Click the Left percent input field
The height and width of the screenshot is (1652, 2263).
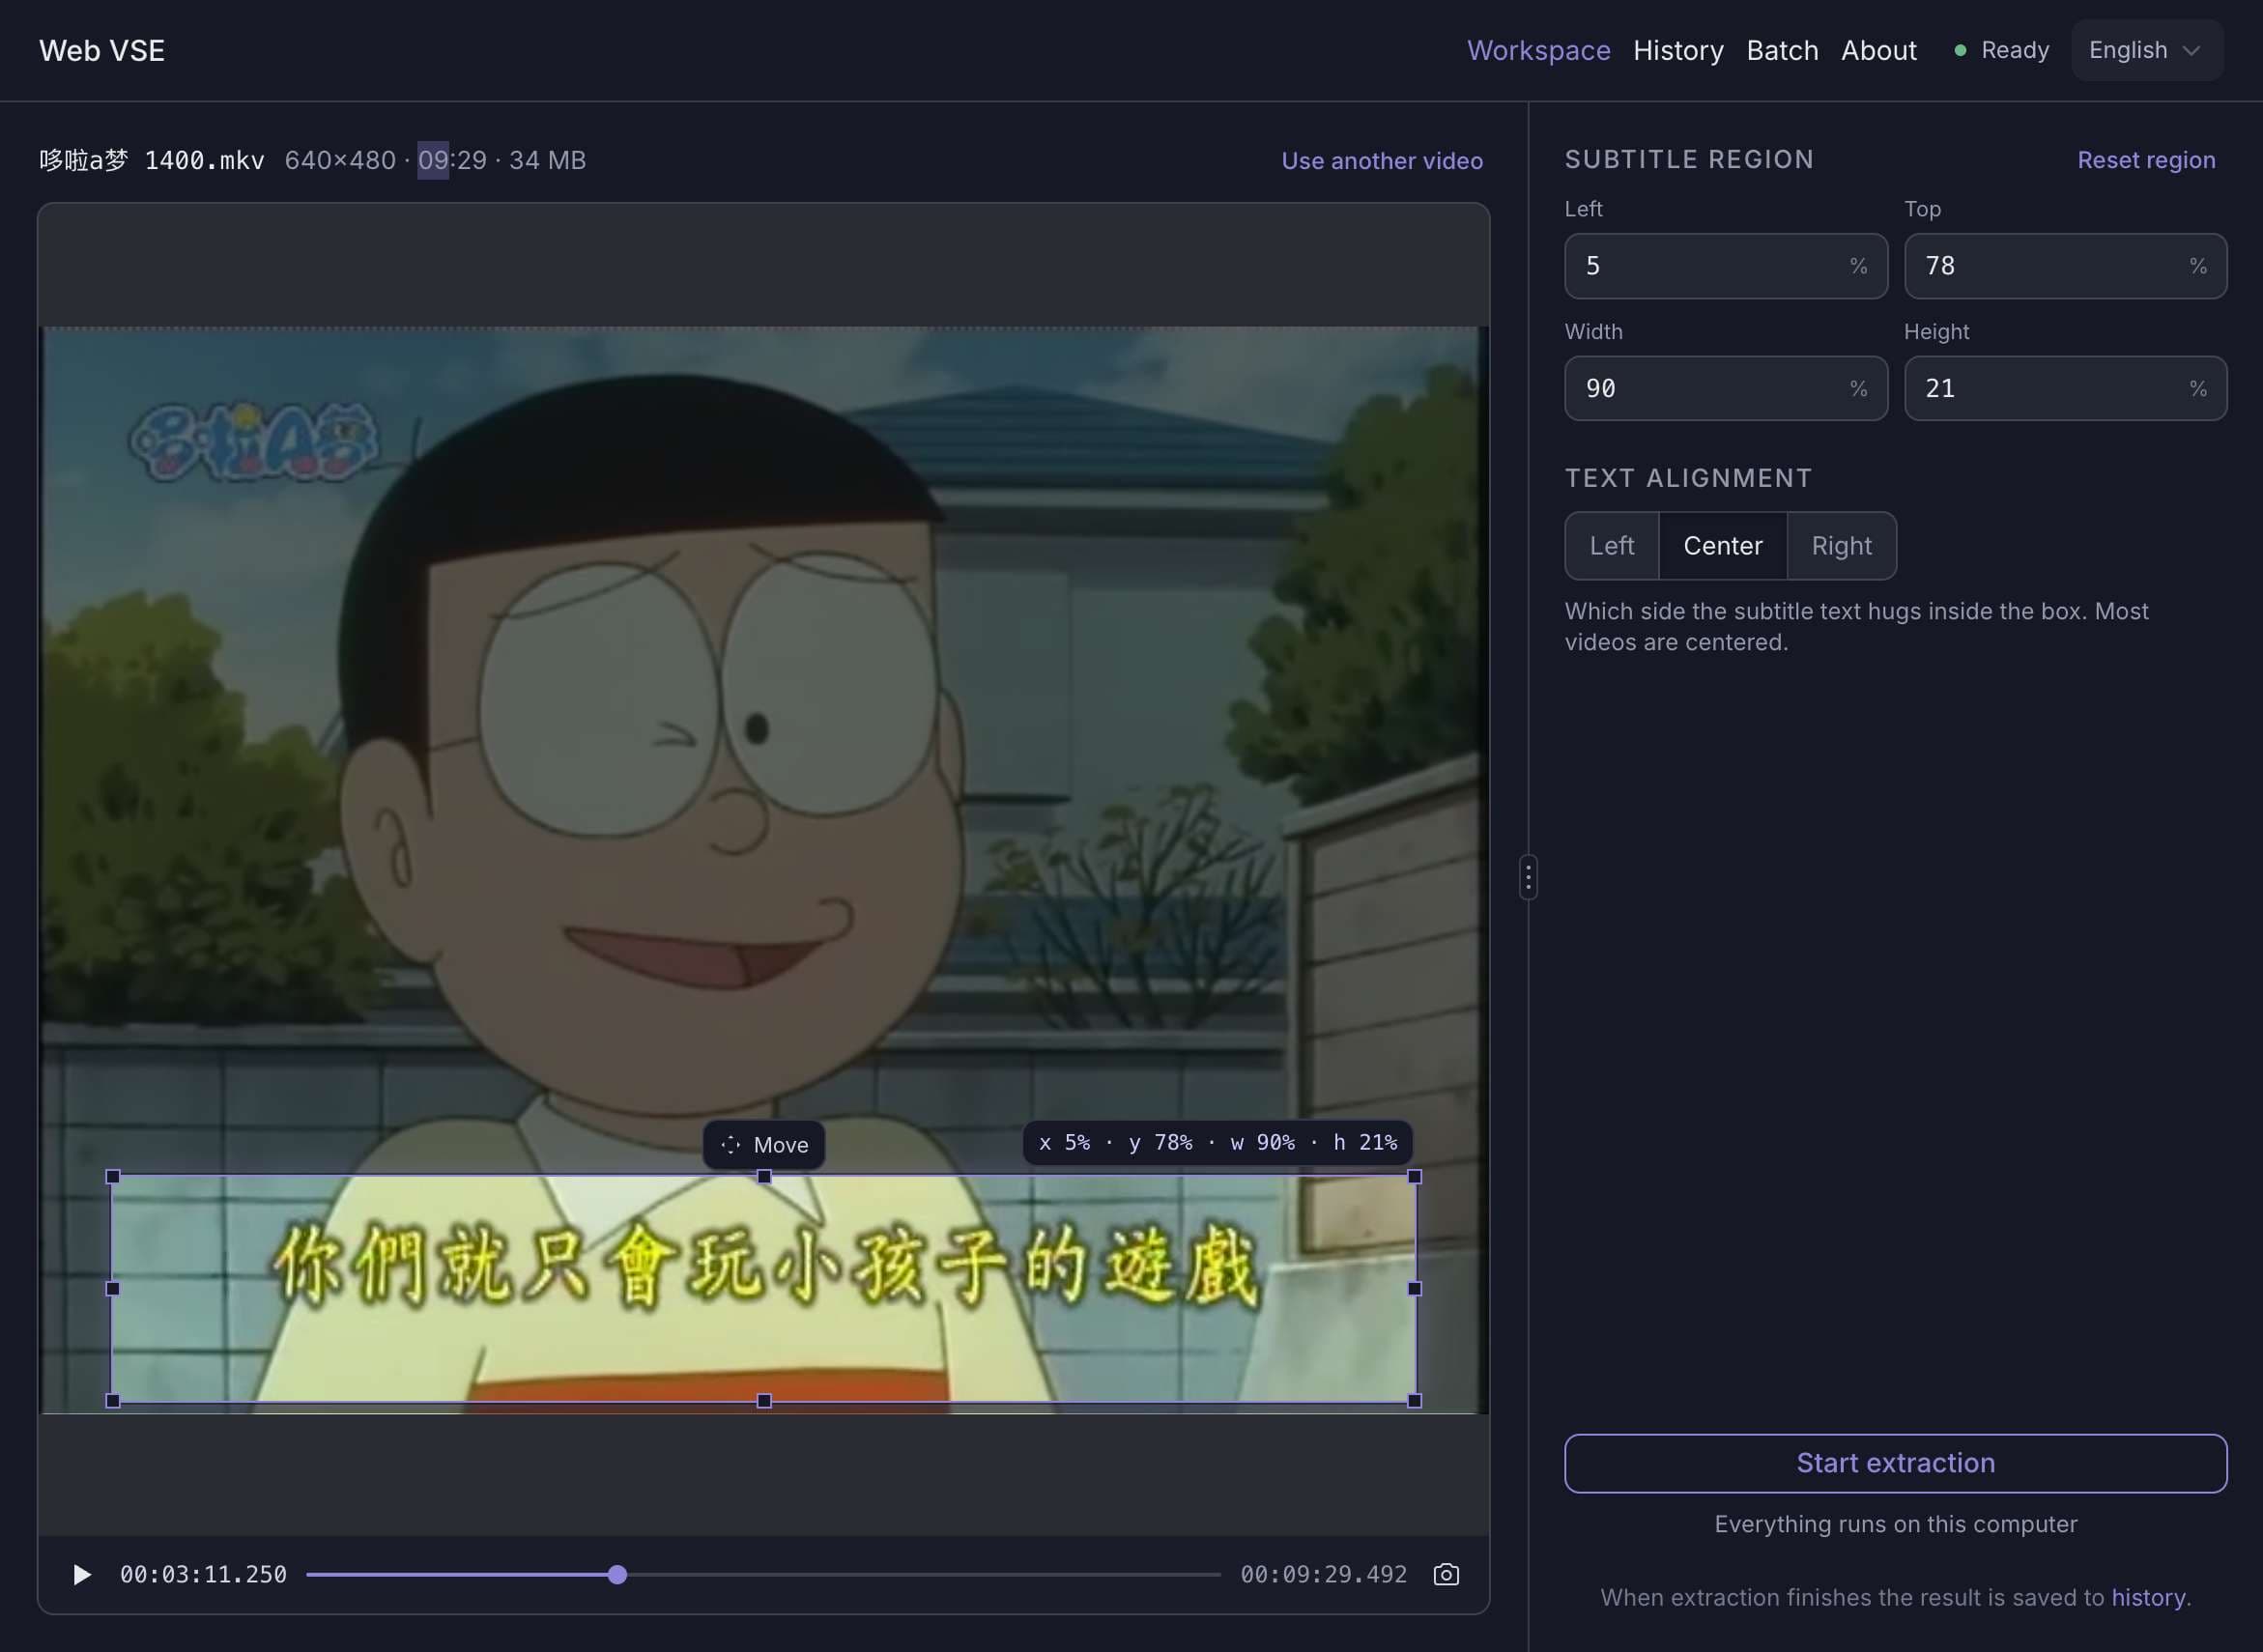tap(1725, 266)
